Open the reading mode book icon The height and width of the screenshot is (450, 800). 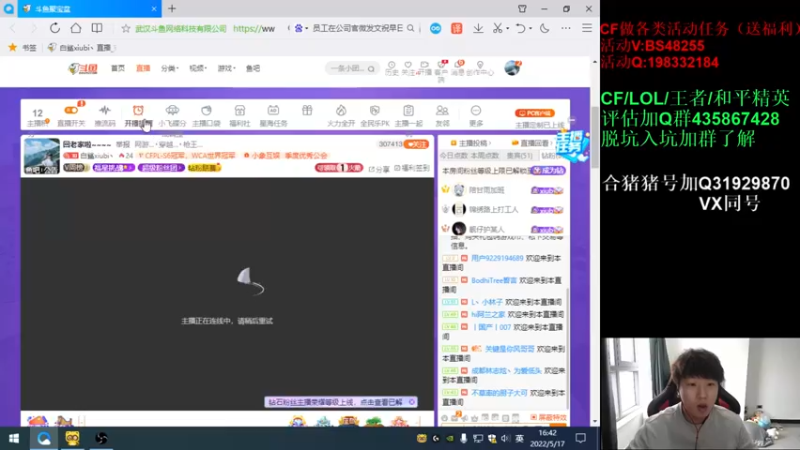point(96,28)
